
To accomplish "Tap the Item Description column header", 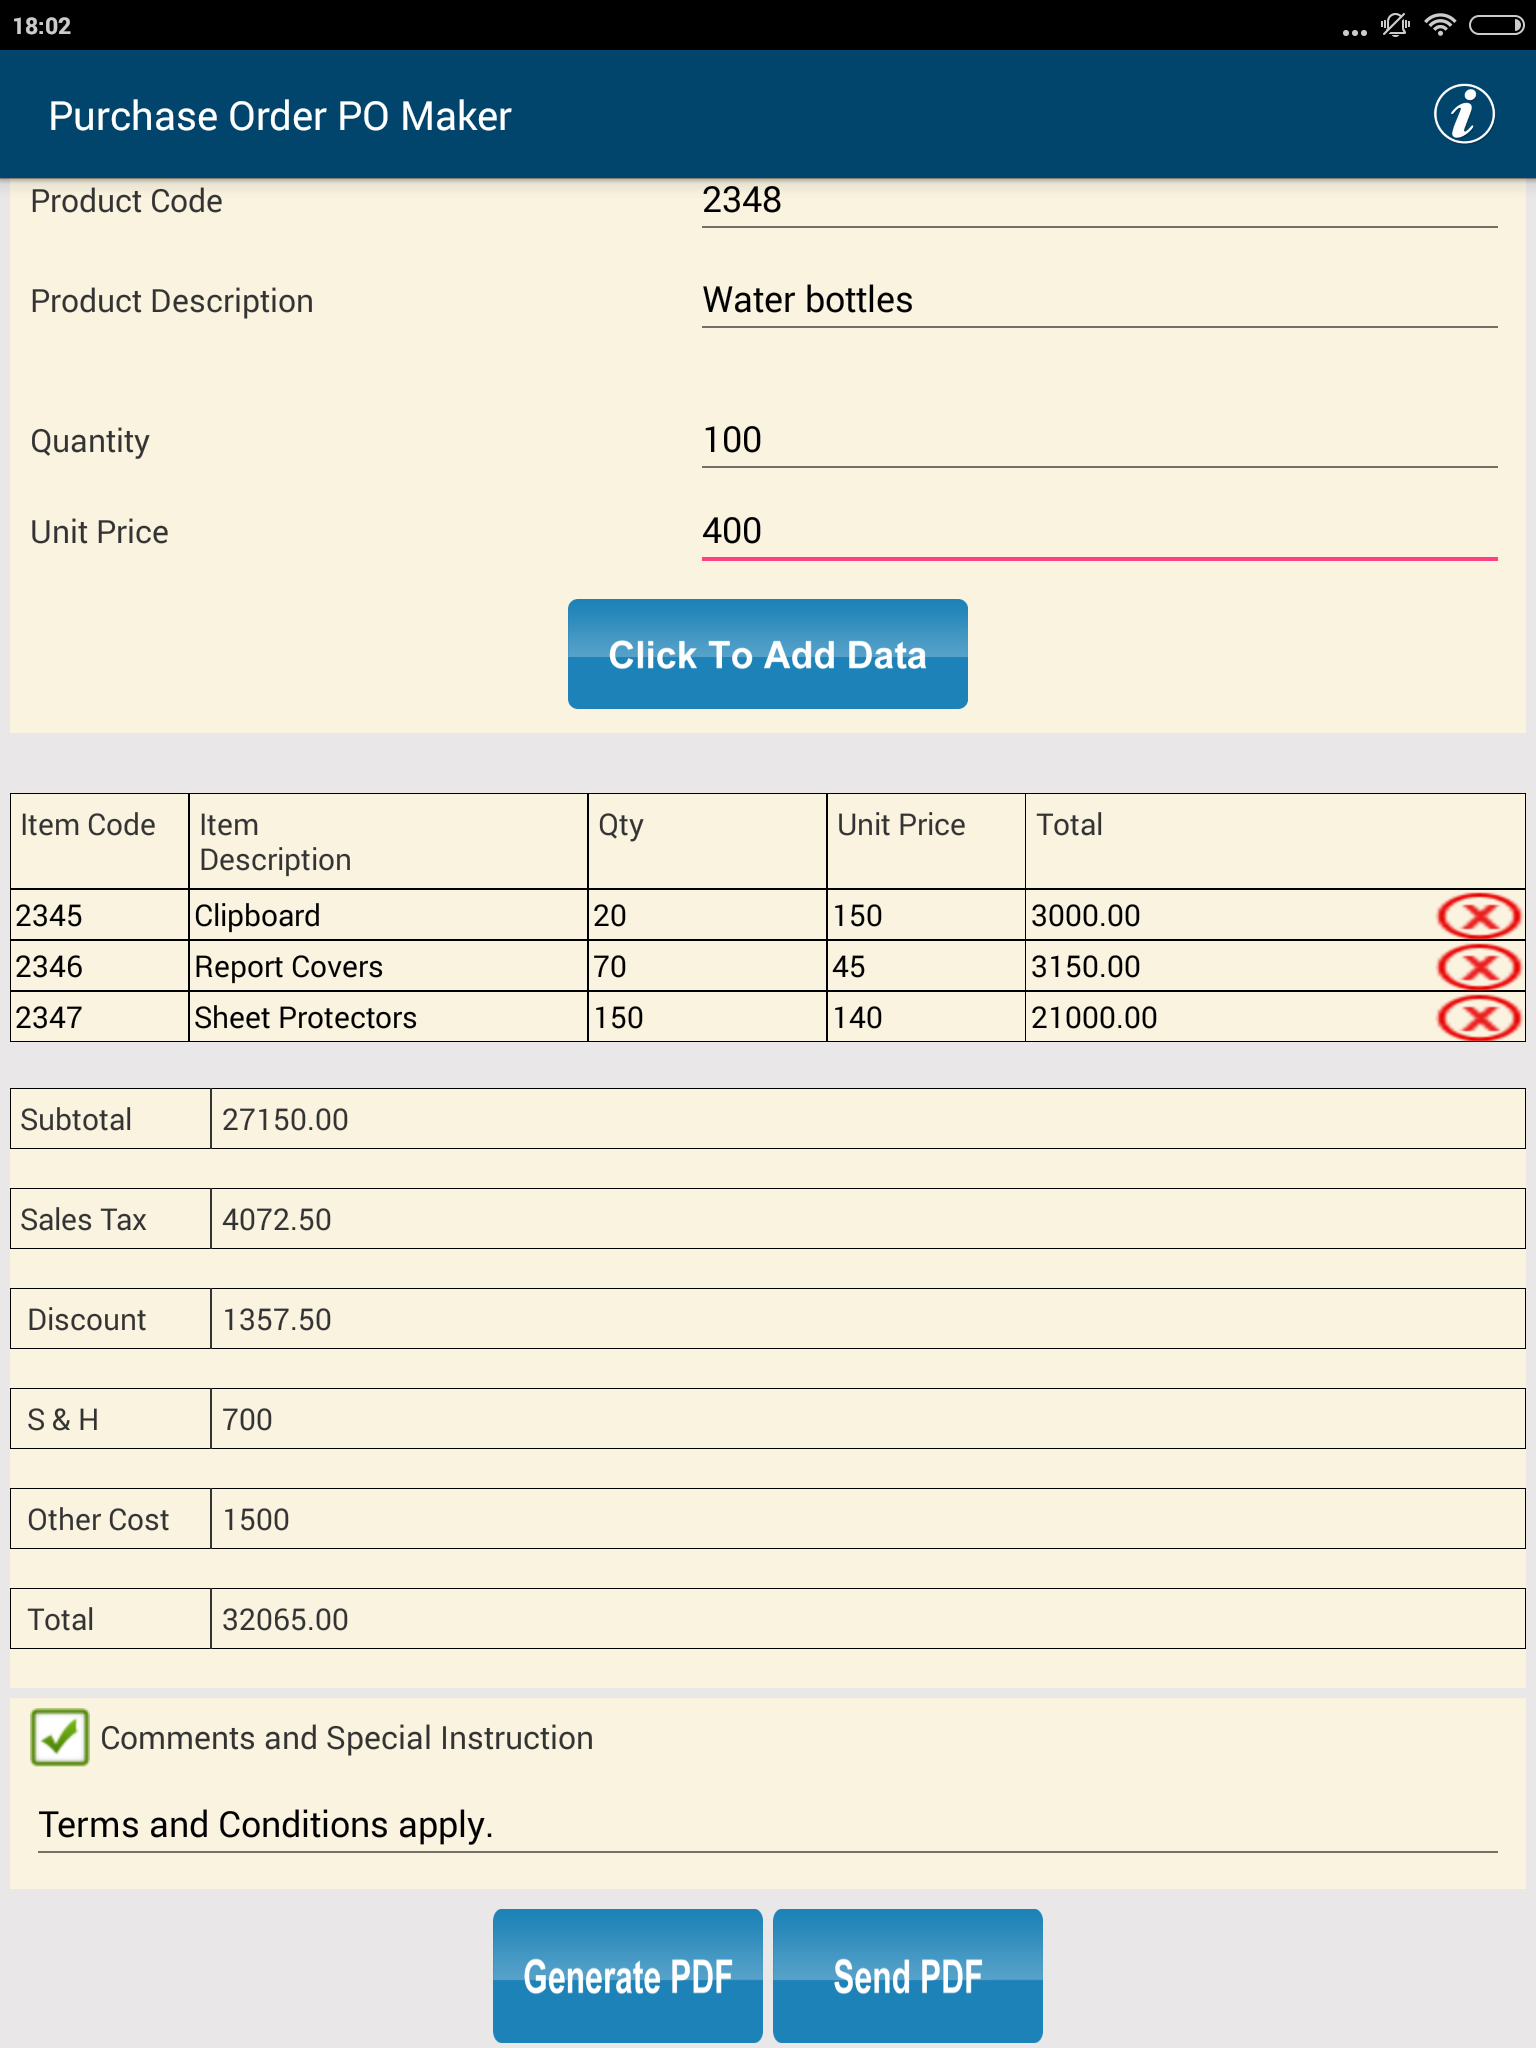I will click(x=388, y=841).
